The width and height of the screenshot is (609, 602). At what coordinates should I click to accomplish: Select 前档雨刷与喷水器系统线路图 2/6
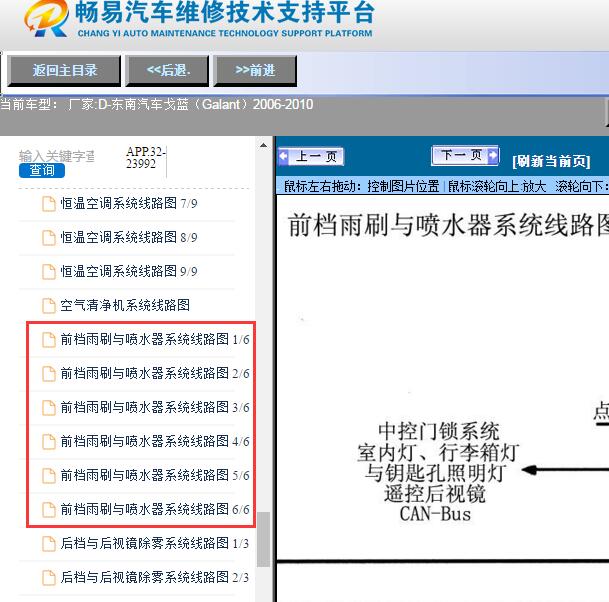155,373
